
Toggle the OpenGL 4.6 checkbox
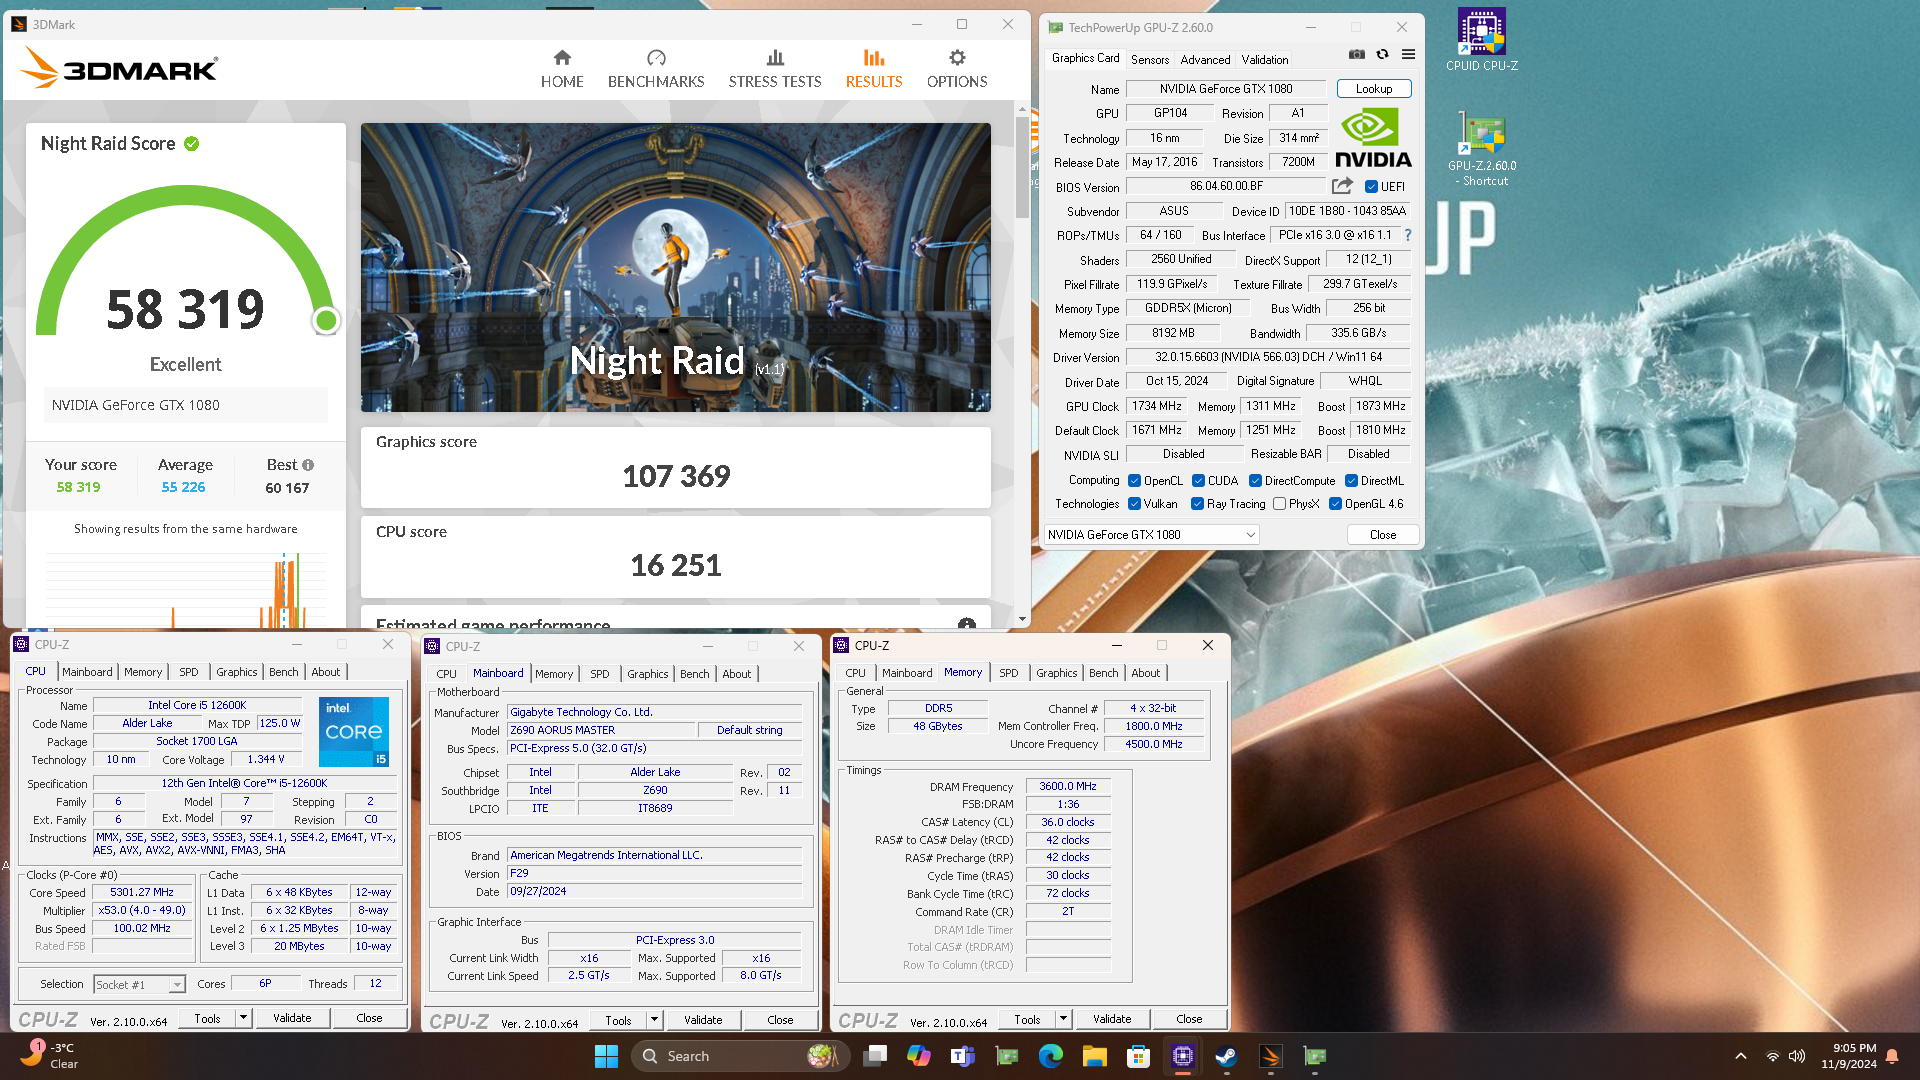click(x=1335, y=504)
